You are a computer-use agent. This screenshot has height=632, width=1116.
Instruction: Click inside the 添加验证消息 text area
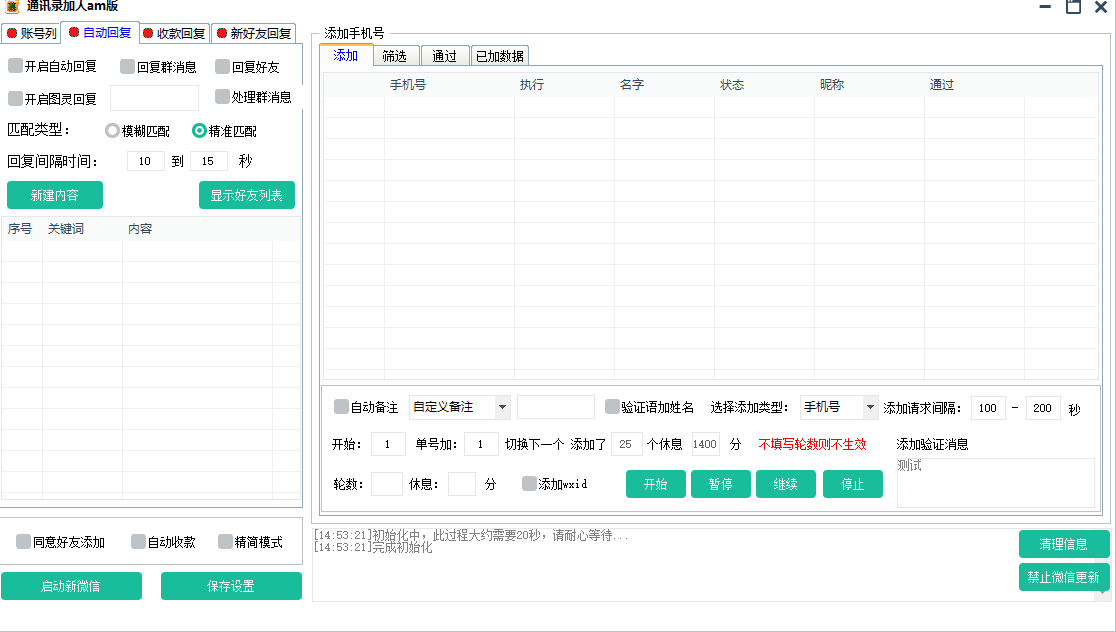pos(995,480)
